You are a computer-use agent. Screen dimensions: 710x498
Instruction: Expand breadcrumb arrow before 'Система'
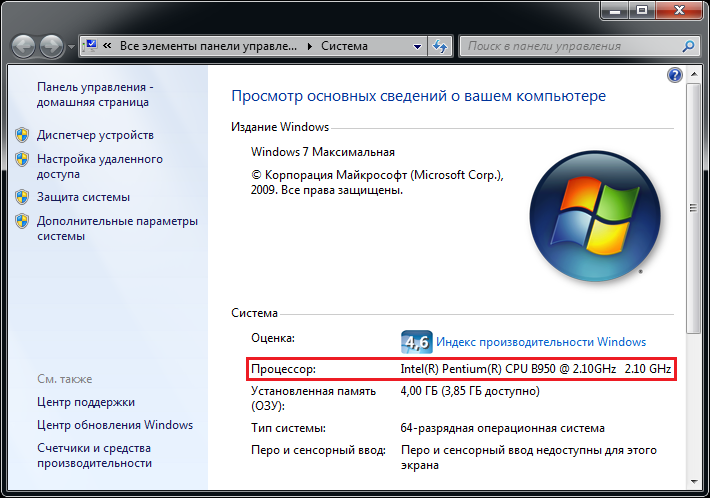pos(310,46)
